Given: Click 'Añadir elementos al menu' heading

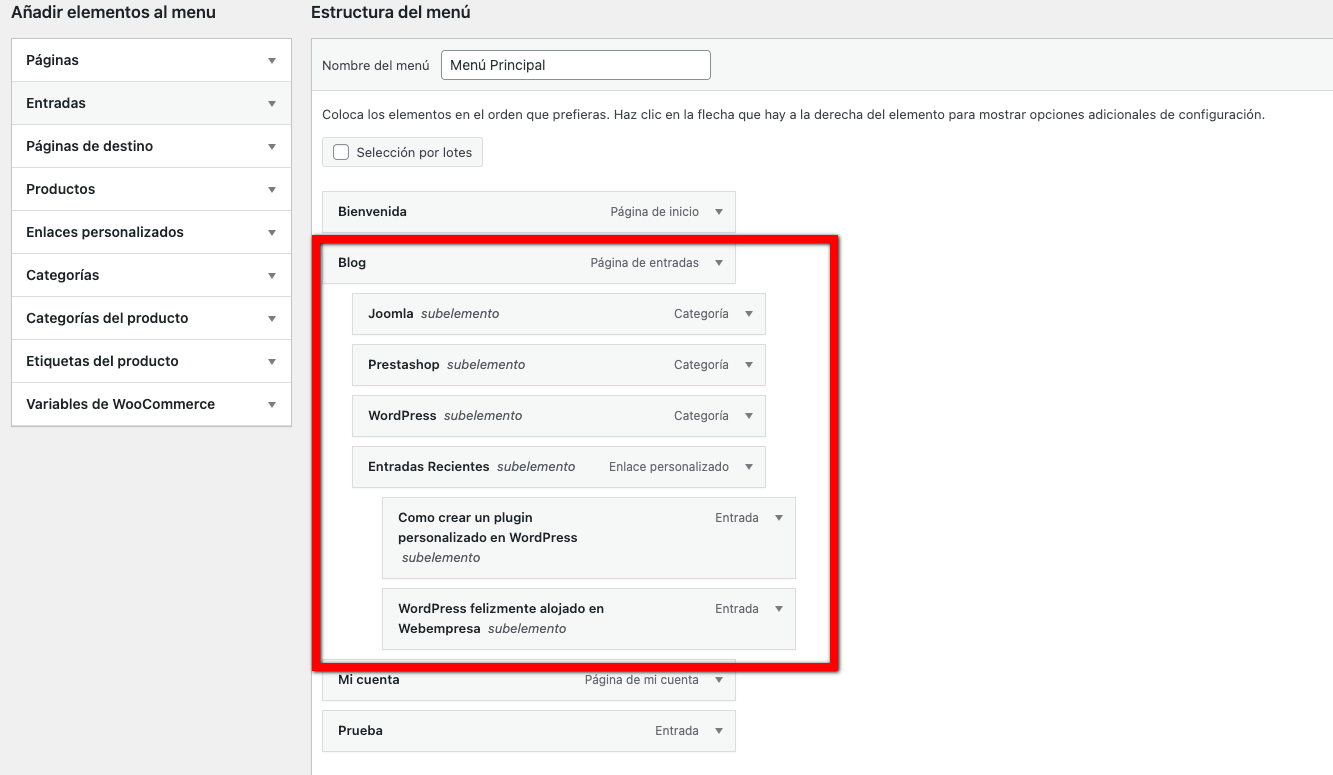Looking at the screenshot, I should 113,13.
